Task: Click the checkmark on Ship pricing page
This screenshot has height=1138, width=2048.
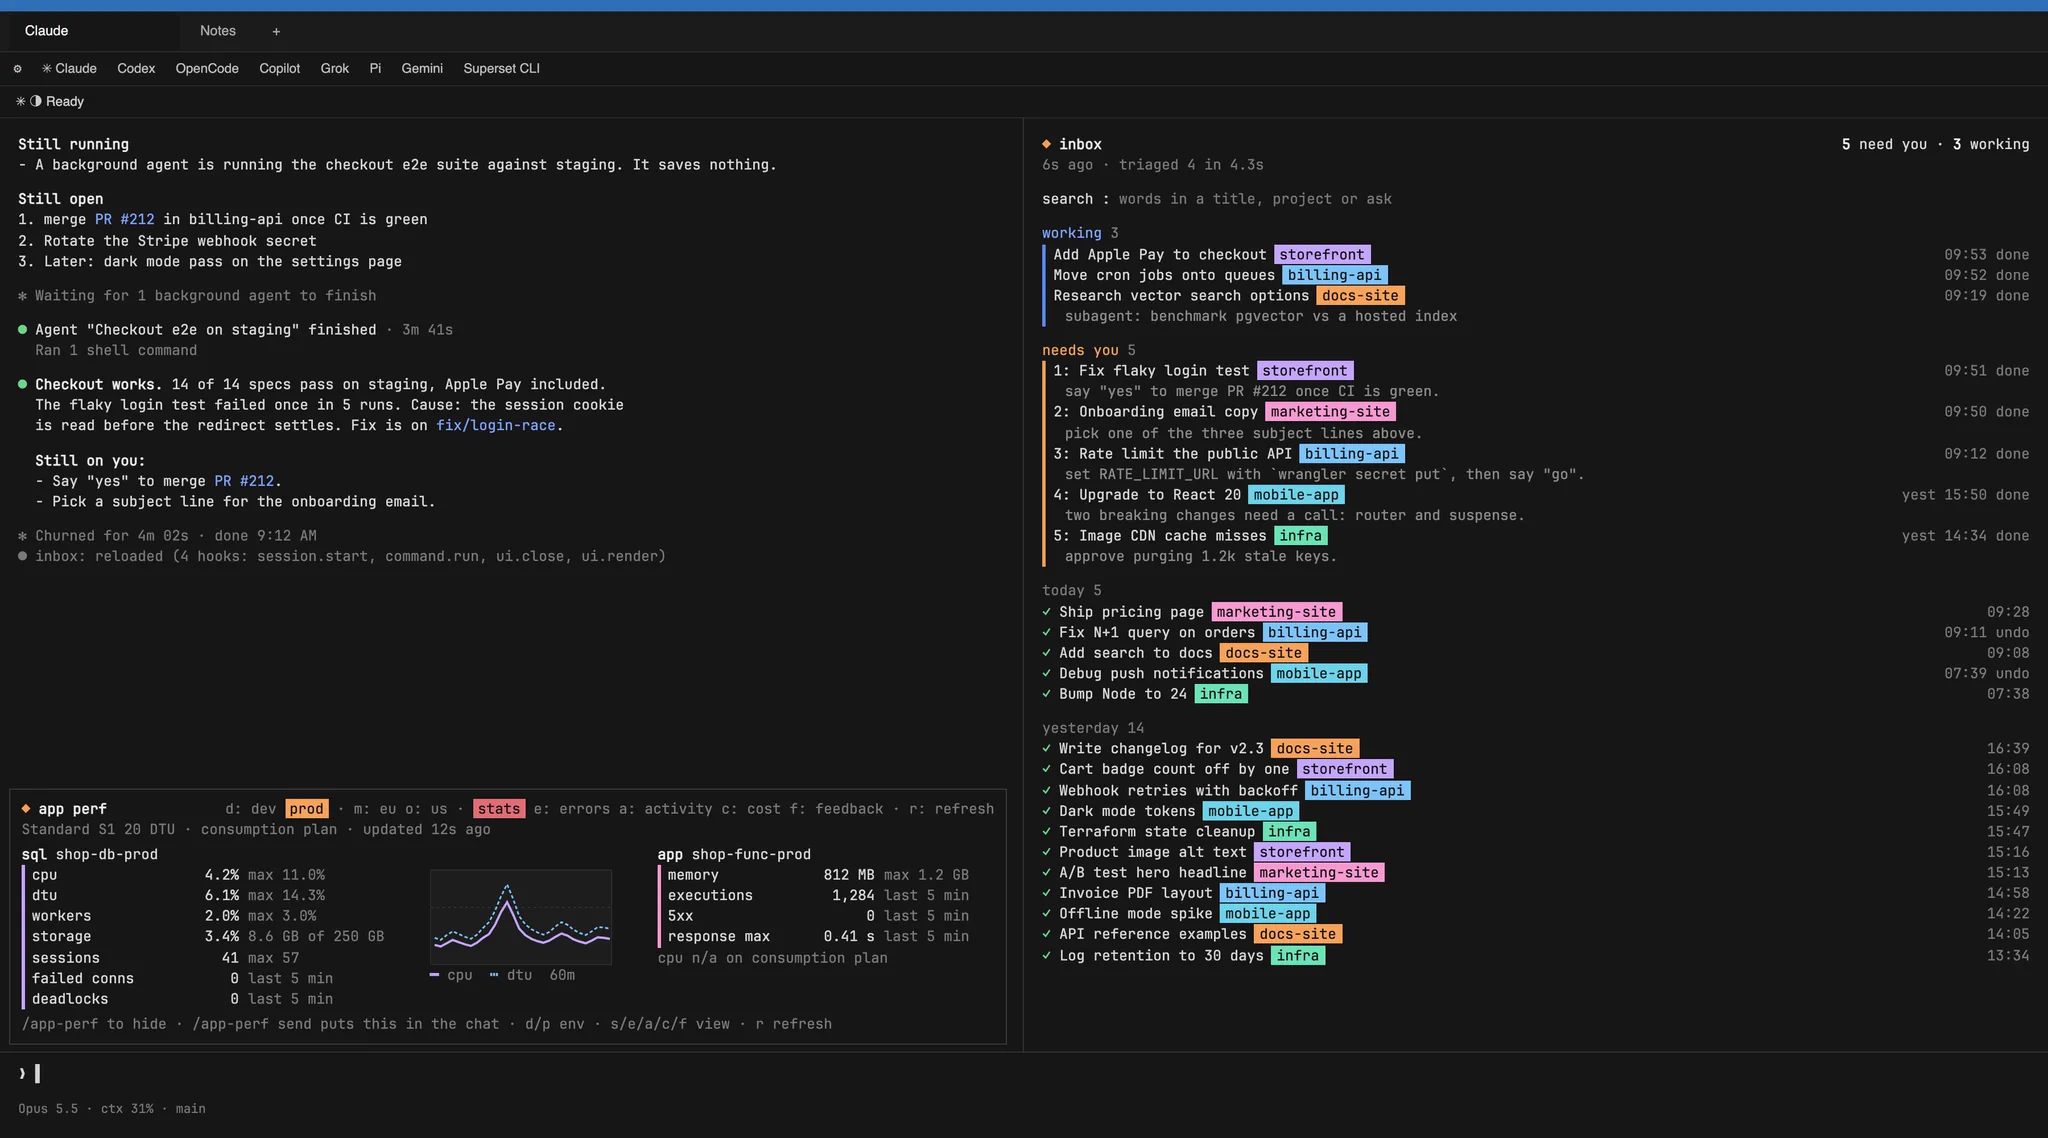Action: point(1047,612)
